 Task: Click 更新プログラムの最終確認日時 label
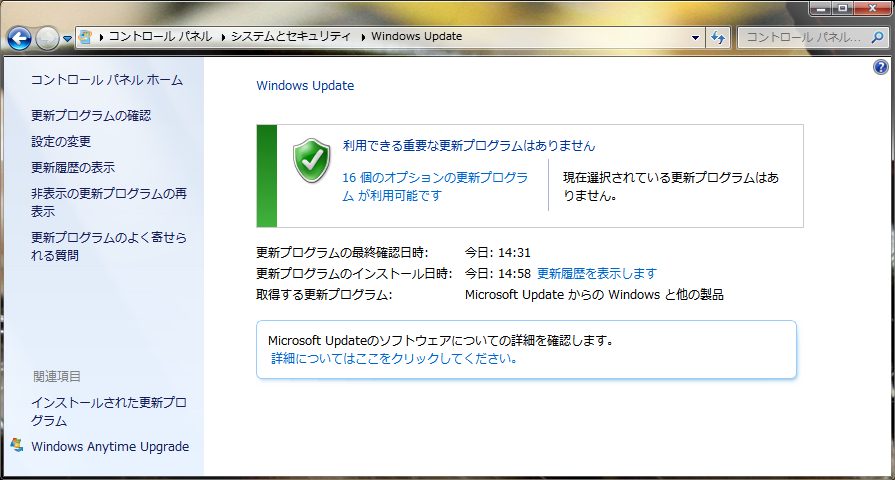tap(342, 252)
